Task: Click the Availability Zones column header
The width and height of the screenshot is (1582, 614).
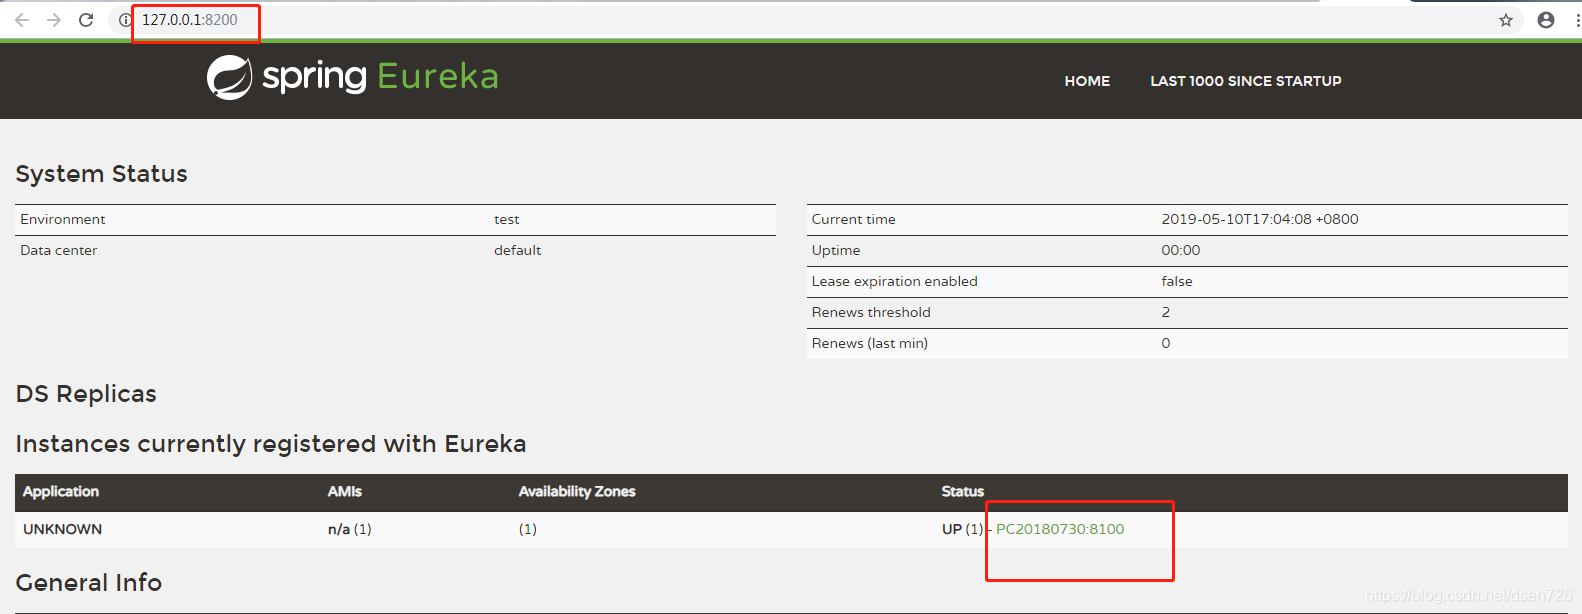Action: (x=577, y=491)
